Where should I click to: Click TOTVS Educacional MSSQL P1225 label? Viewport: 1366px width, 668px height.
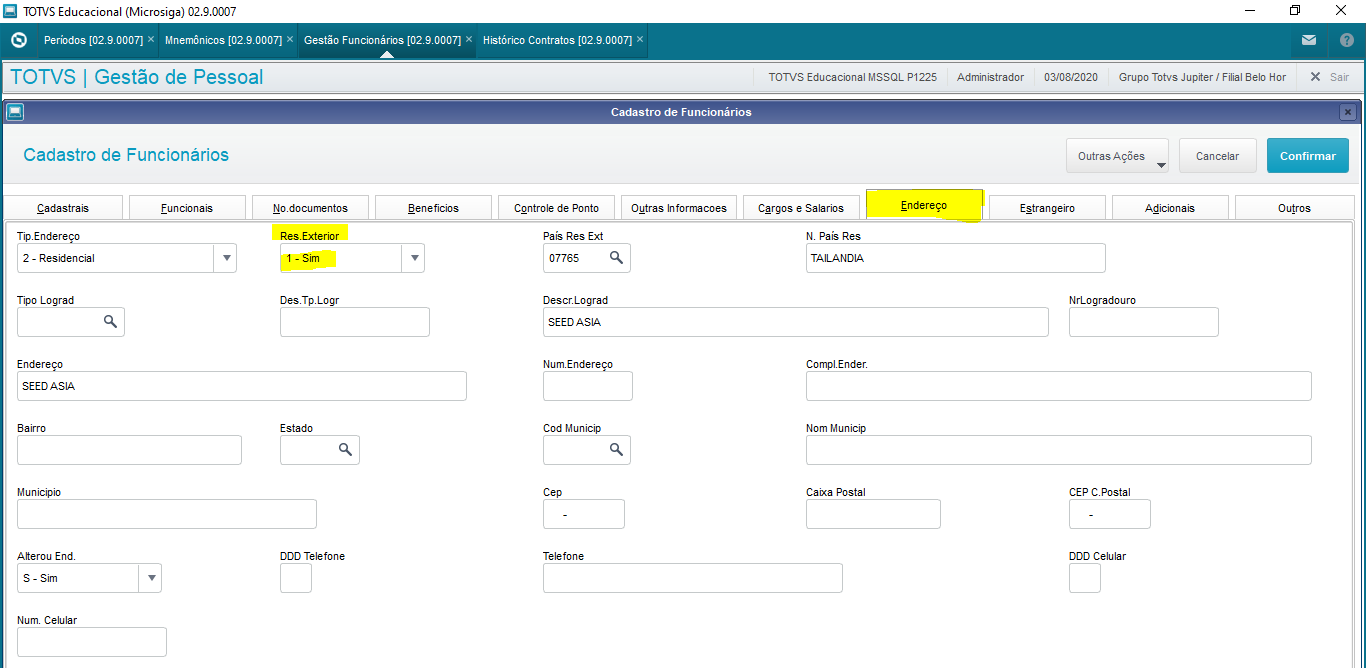click(x=852, y=77)
